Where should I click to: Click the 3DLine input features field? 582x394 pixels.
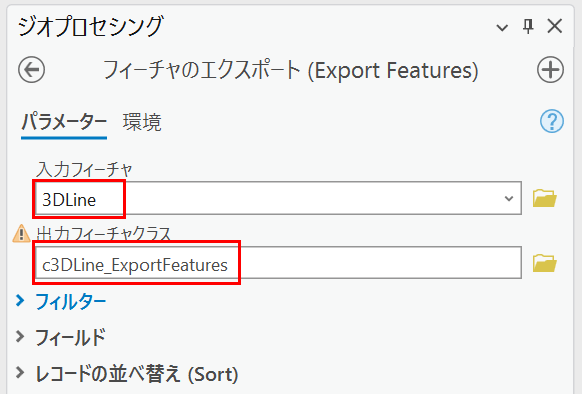click(278, 198)
